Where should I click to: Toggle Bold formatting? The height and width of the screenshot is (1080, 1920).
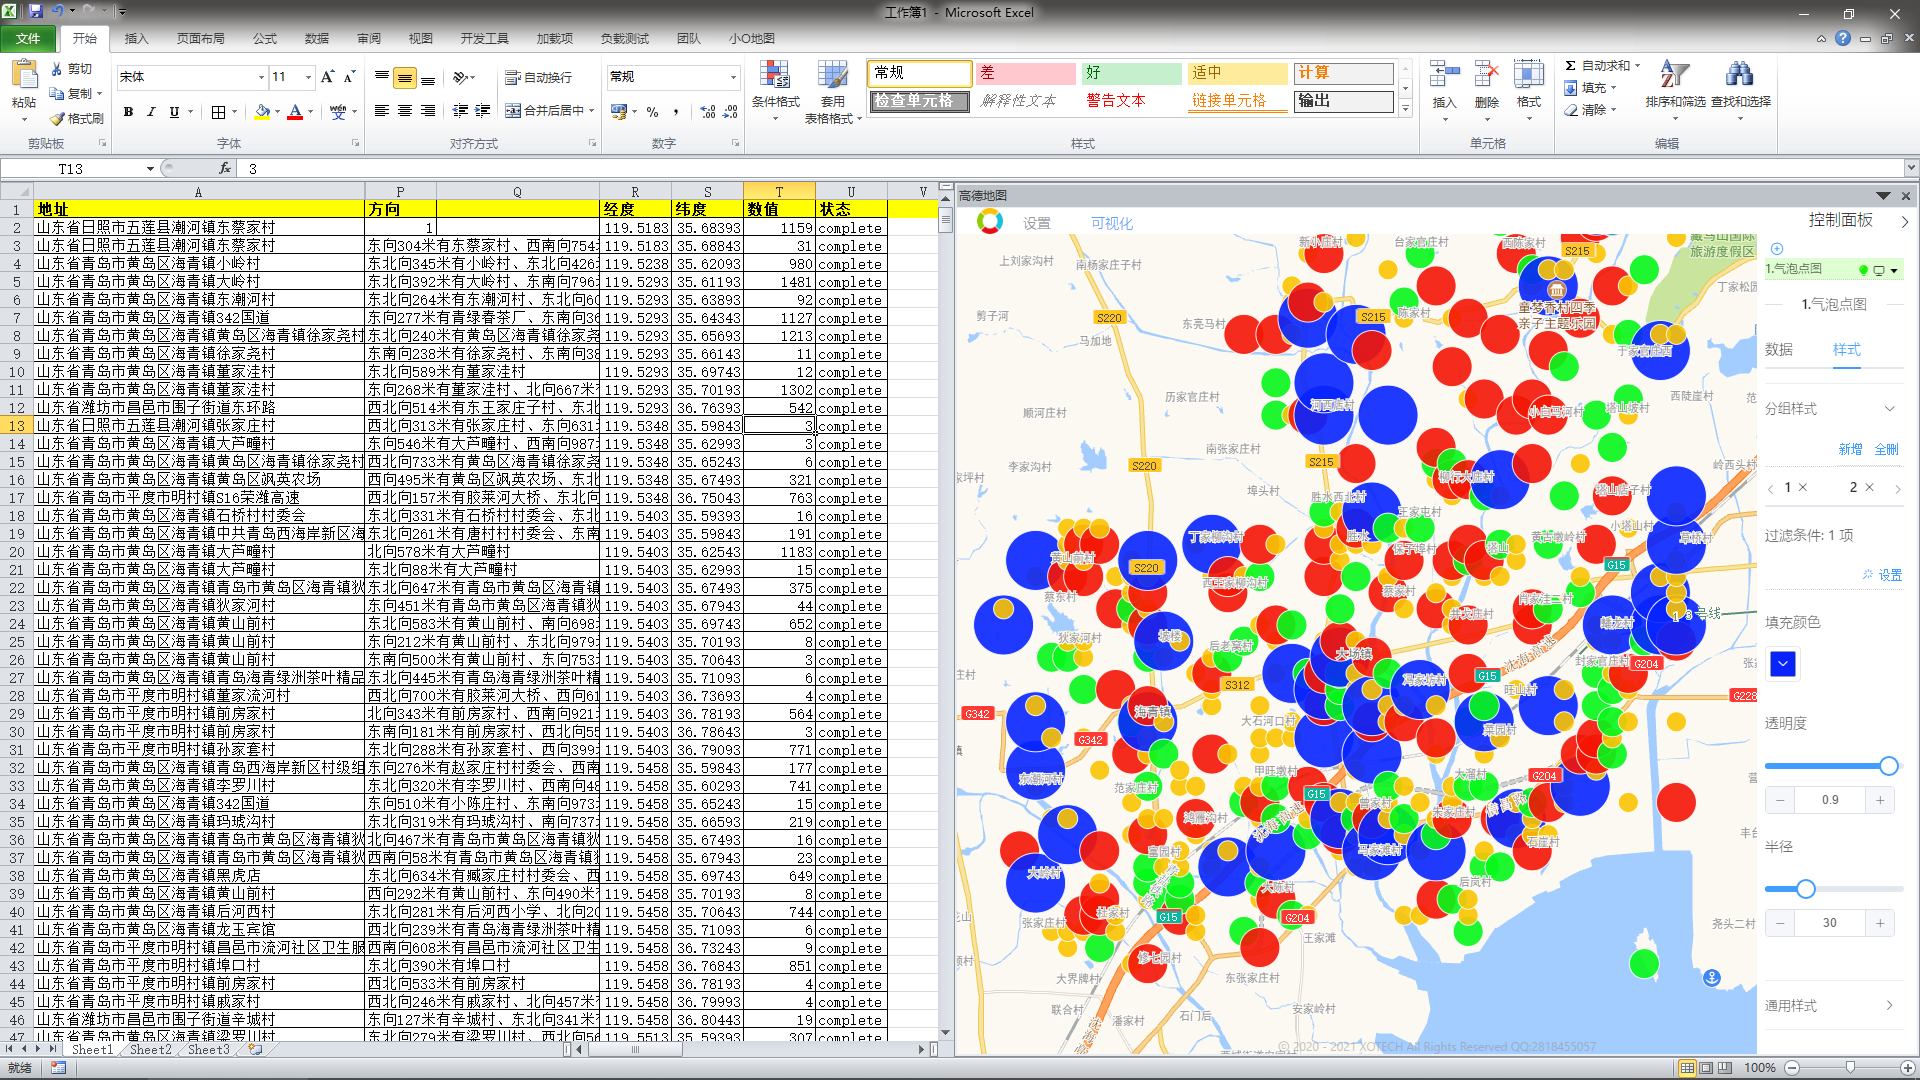click(128, 112)
